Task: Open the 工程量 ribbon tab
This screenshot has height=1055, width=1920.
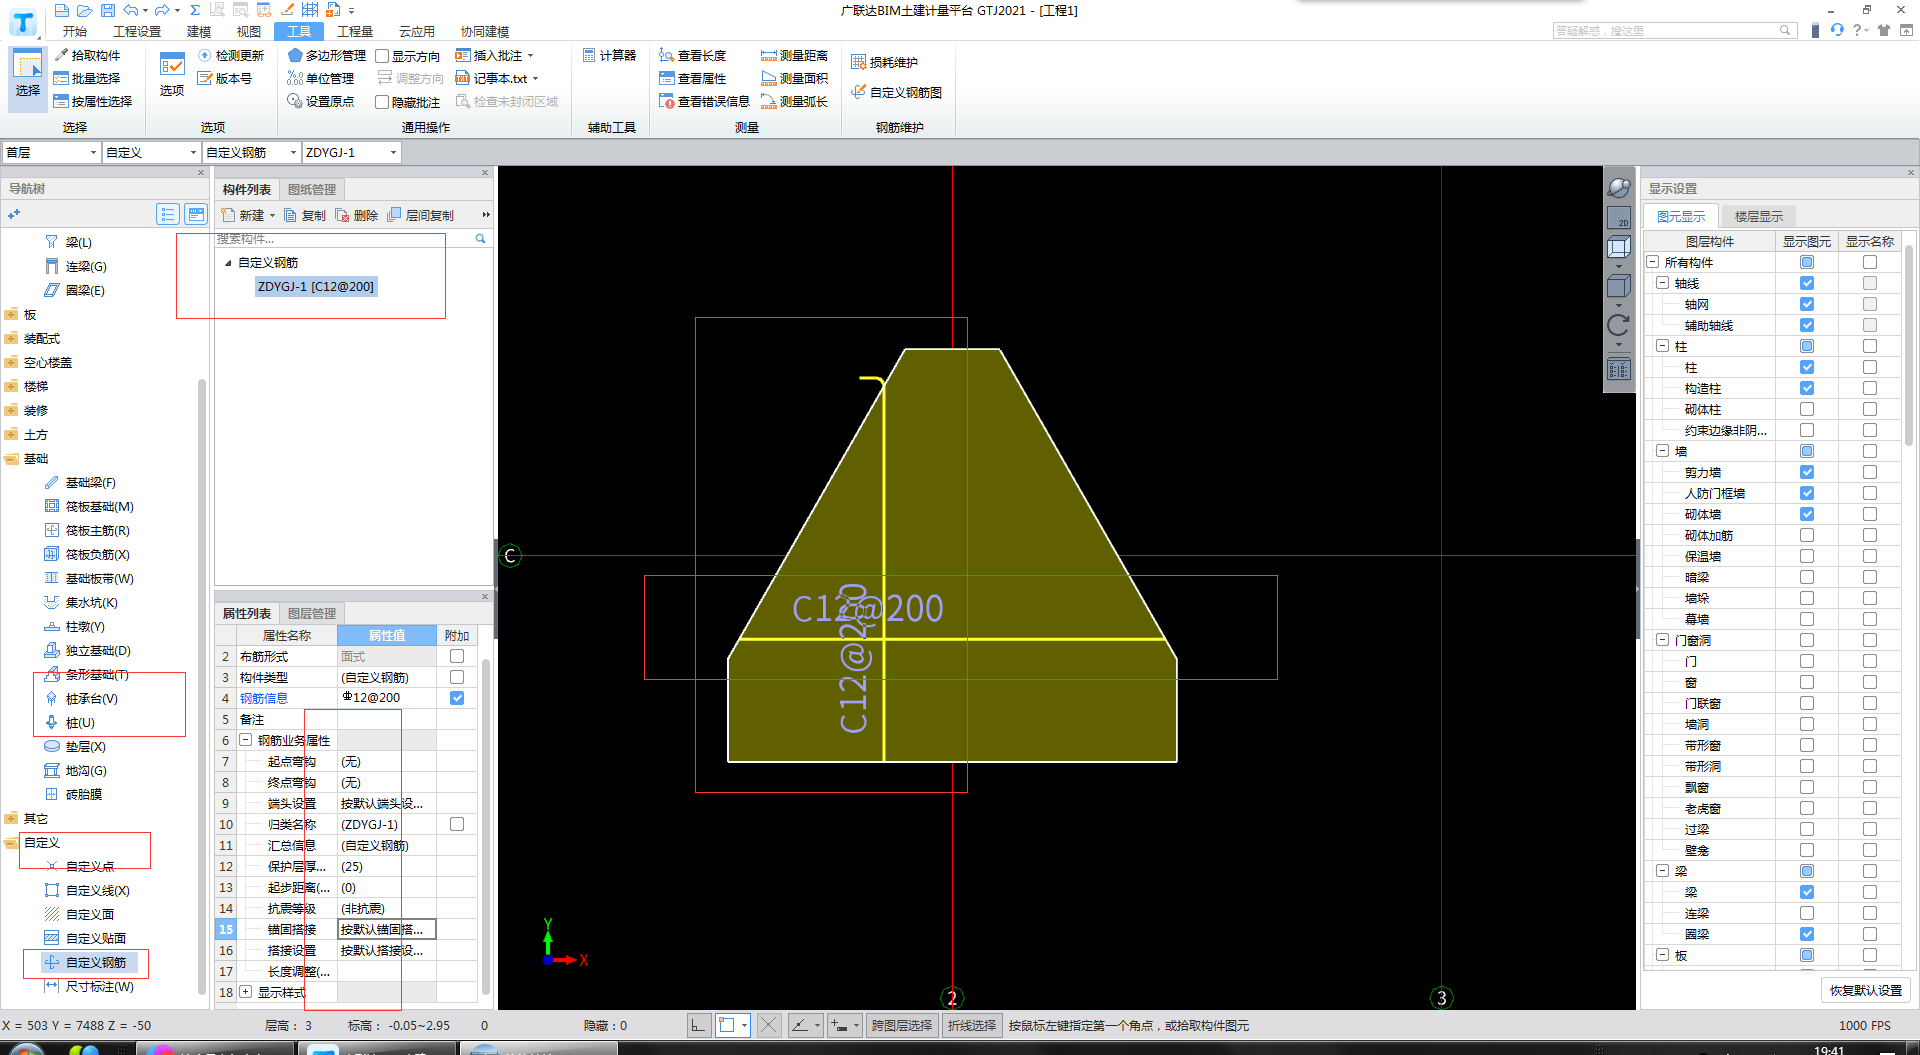Action: pos(354,31)
